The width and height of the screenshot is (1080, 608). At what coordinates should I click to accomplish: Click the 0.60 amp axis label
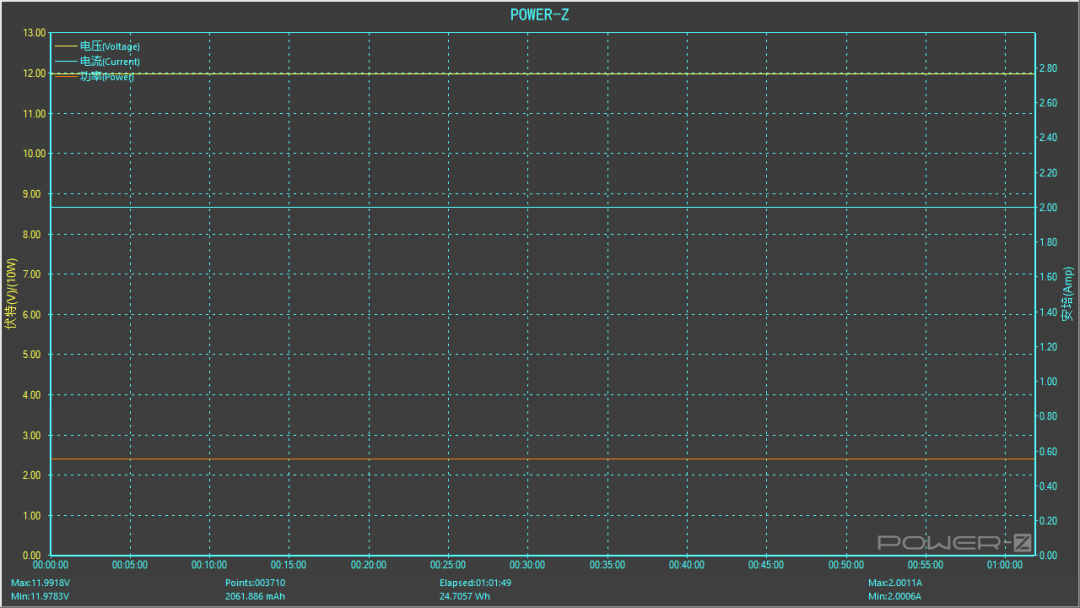(1048, 452)
